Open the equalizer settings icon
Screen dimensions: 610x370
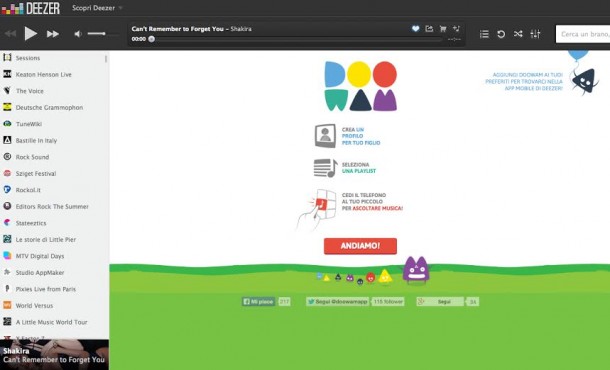pyautogui.click(x=535, y=34)
